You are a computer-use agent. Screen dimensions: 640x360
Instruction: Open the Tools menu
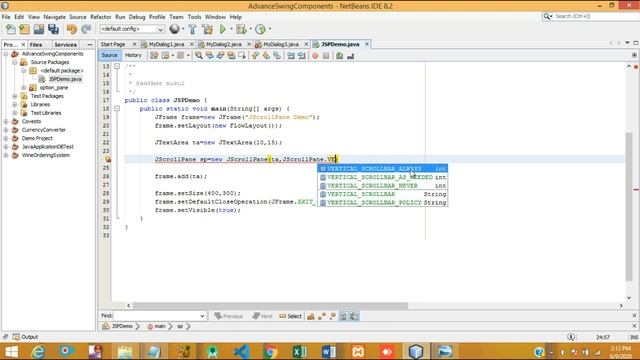(x=194, y=17)
